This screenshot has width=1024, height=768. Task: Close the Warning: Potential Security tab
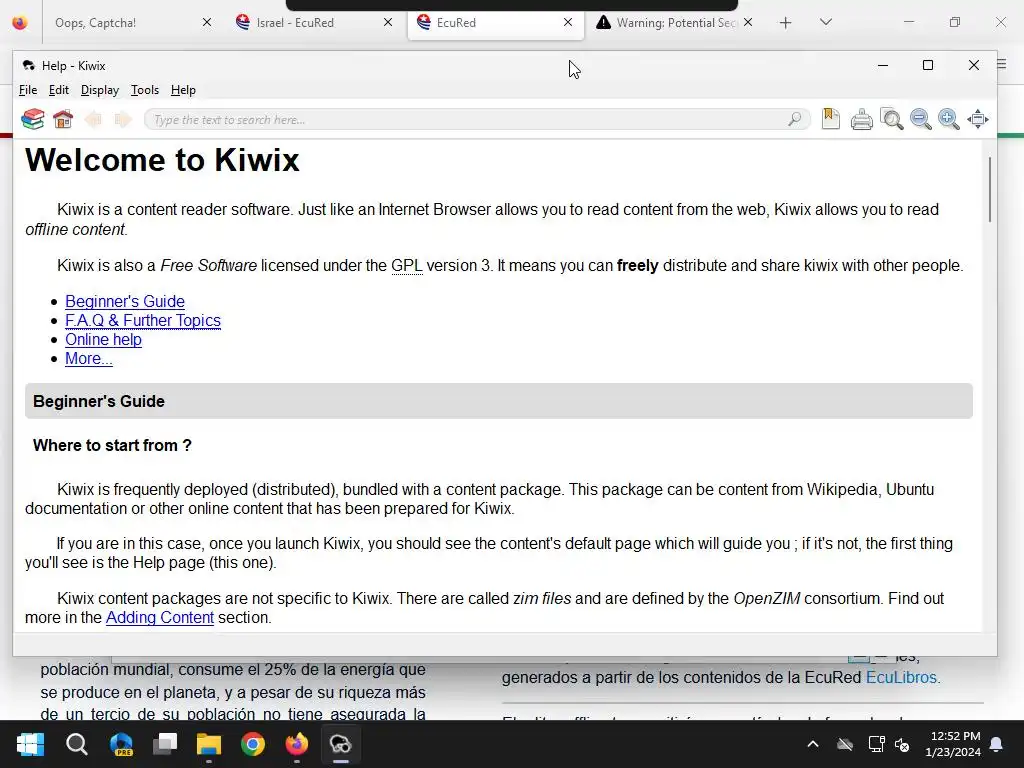[748, 22]
